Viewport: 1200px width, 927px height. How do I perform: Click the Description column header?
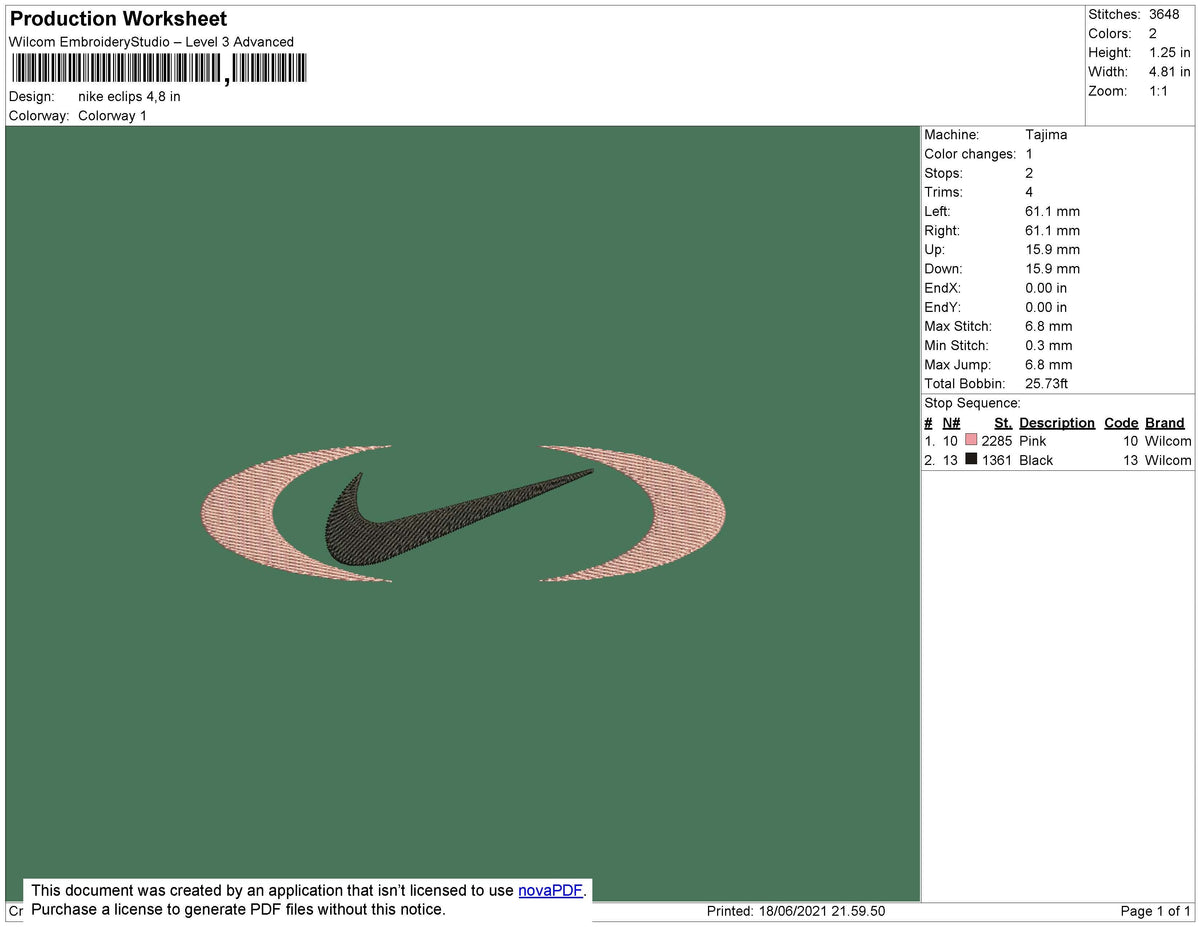click(1057, 422)
